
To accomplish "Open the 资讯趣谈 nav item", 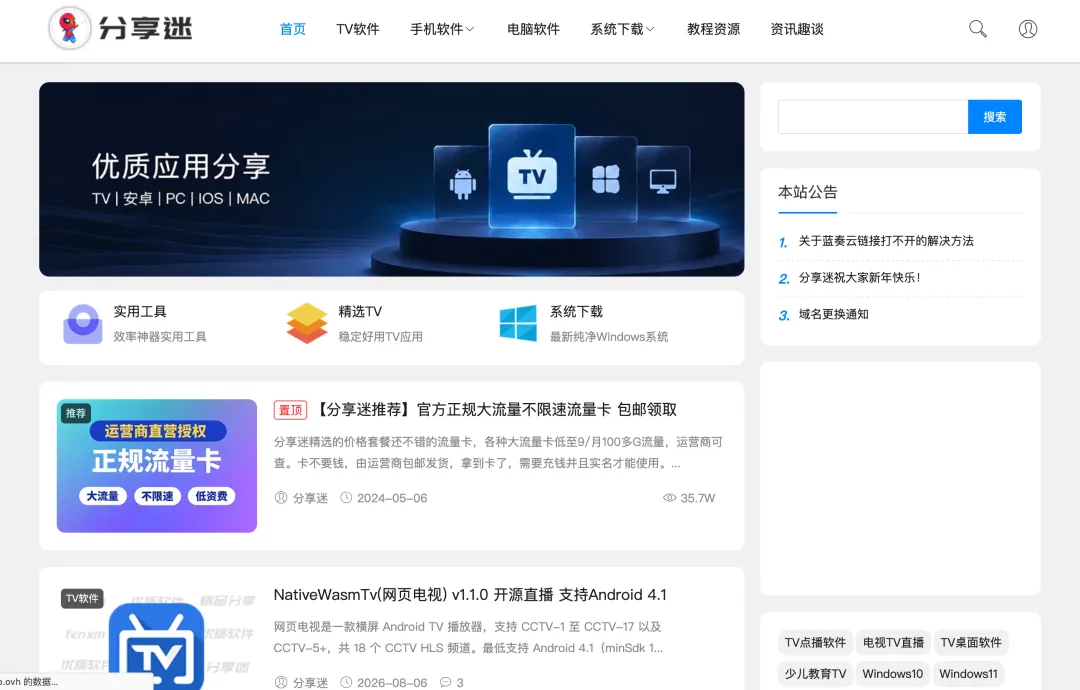I will pos(797,29).
